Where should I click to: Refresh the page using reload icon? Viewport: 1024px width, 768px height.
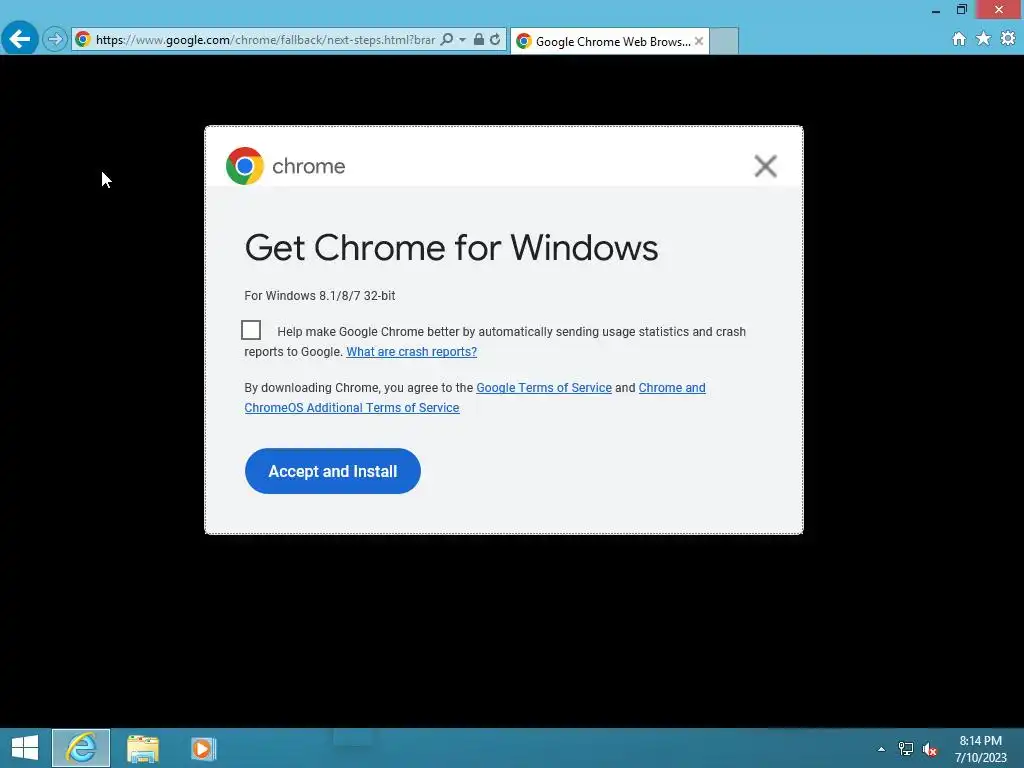(x=495, y=40)
